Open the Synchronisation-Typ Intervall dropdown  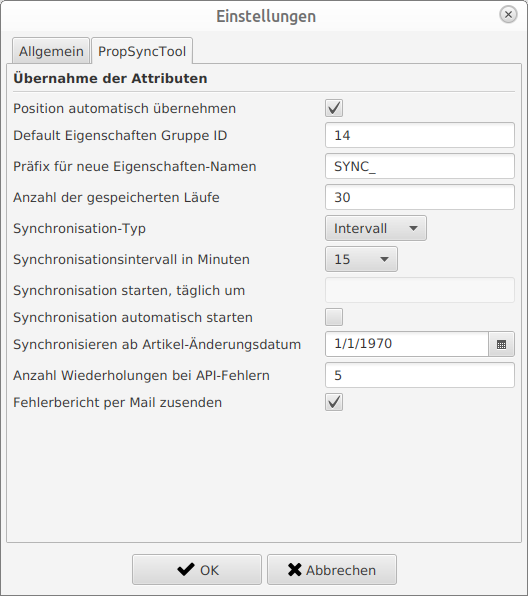coord(376,228)
